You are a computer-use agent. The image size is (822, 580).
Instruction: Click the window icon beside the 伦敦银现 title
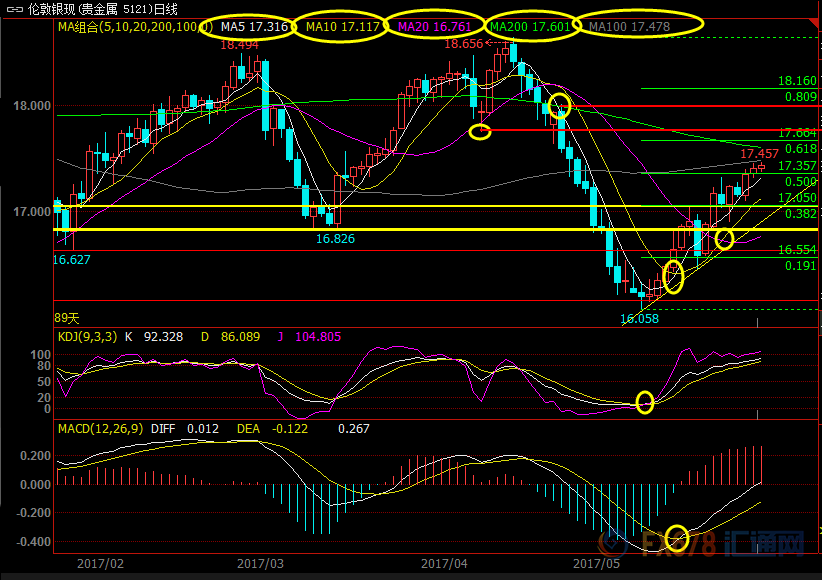point(12,9)
